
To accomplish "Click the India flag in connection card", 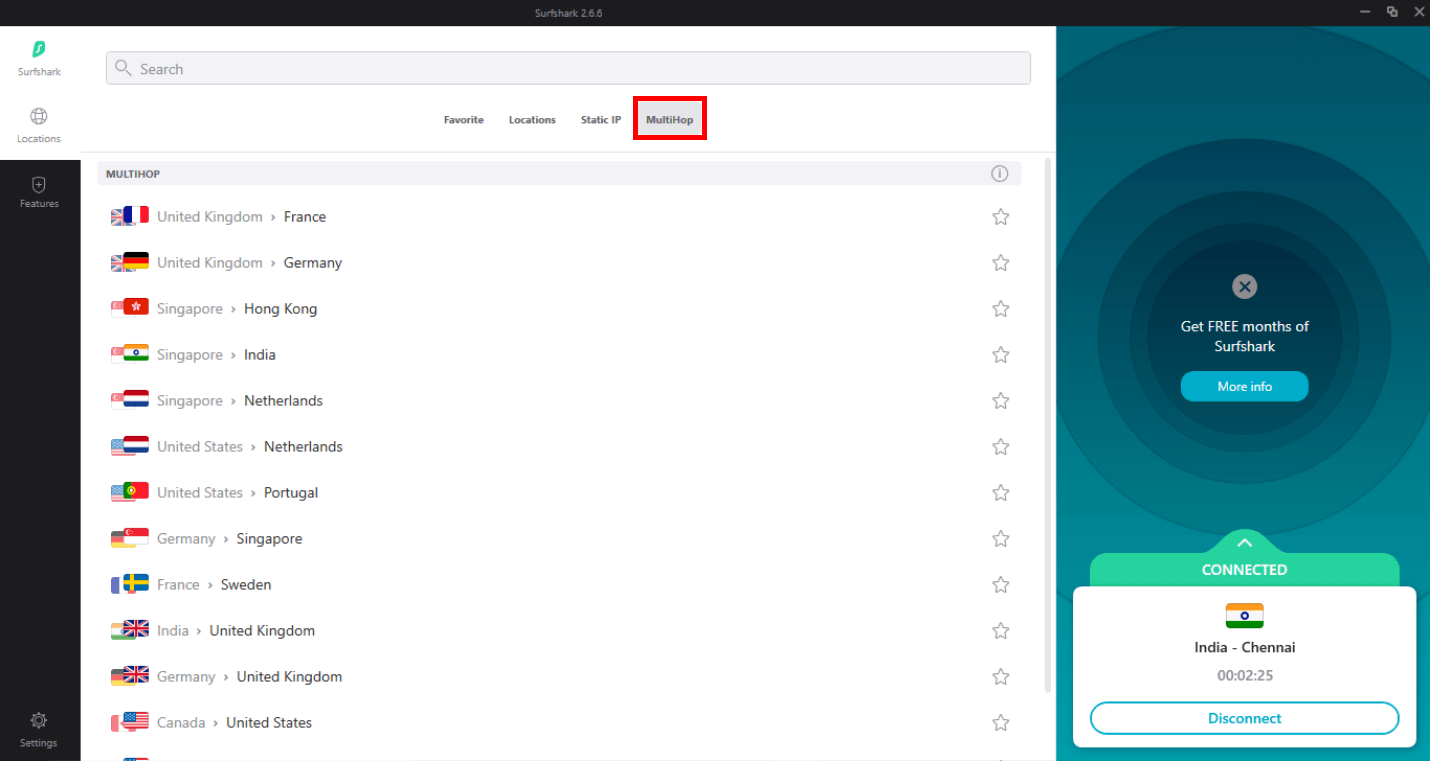I will [1244, 615].
